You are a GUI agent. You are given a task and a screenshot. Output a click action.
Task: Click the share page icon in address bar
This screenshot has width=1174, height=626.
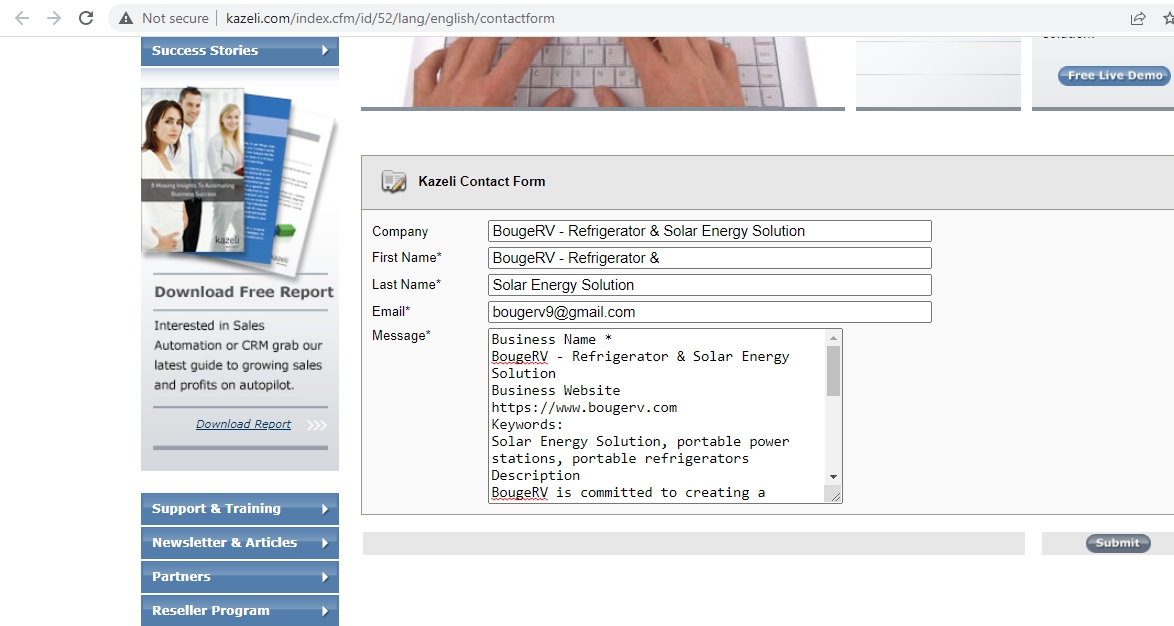click(x=1138, y=18)
